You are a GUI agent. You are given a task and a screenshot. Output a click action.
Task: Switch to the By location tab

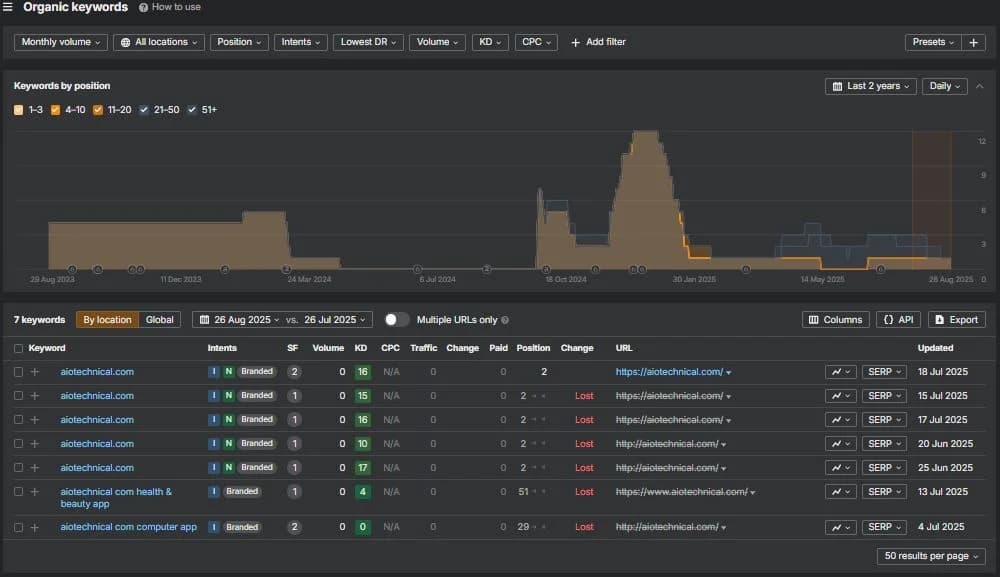(107, 320)
